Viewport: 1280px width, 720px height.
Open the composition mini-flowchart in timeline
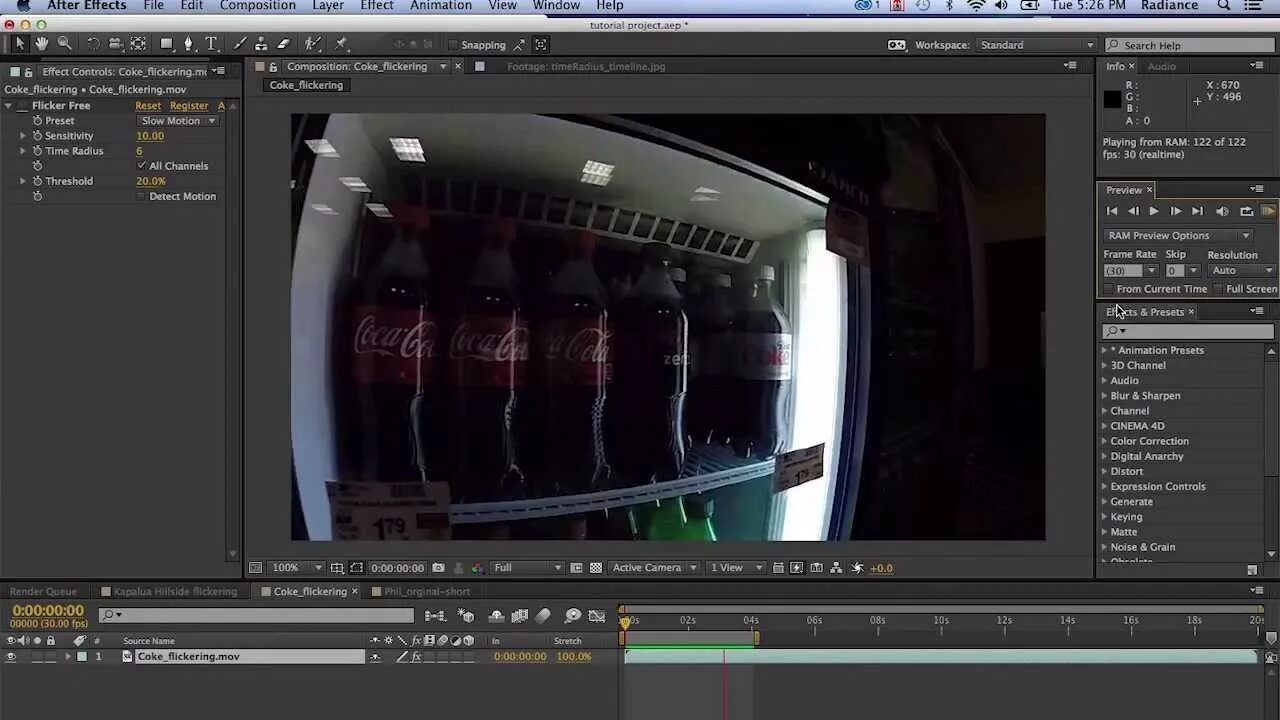point(435,616)
